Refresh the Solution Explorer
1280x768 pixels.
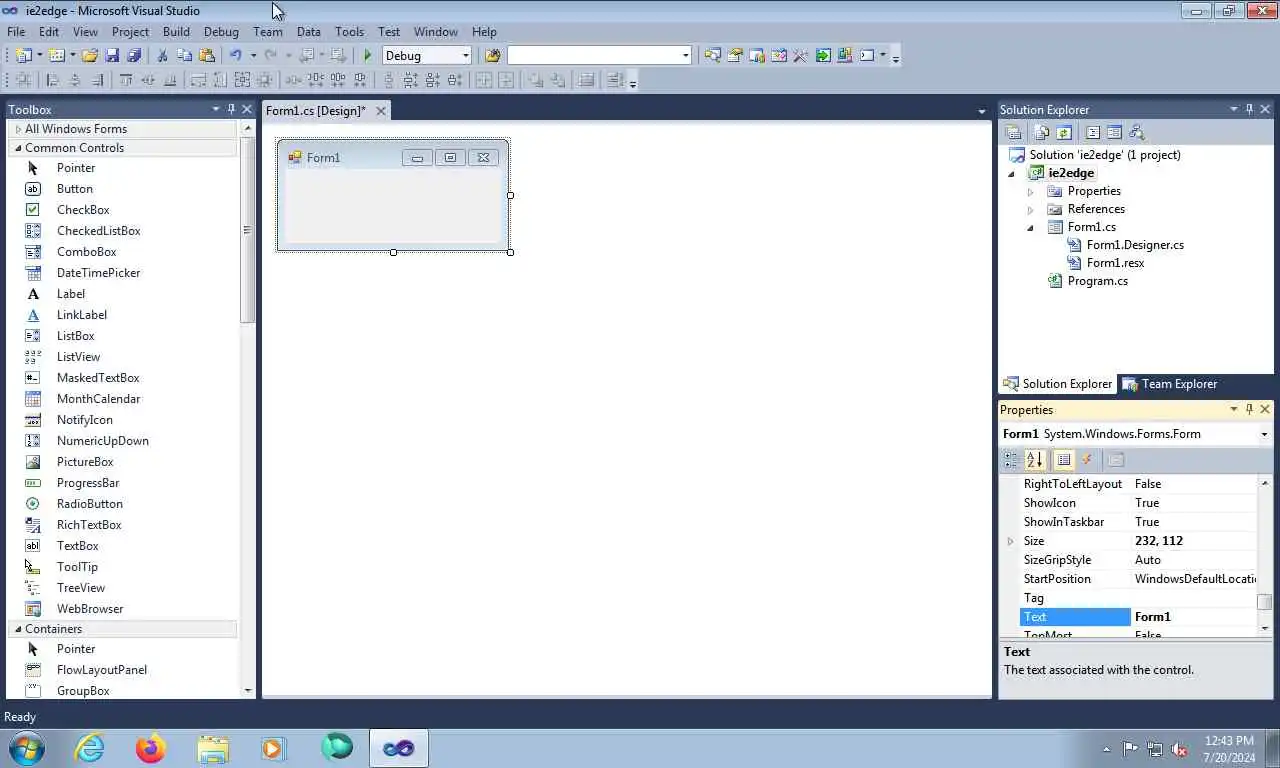tap(1063, 132)
